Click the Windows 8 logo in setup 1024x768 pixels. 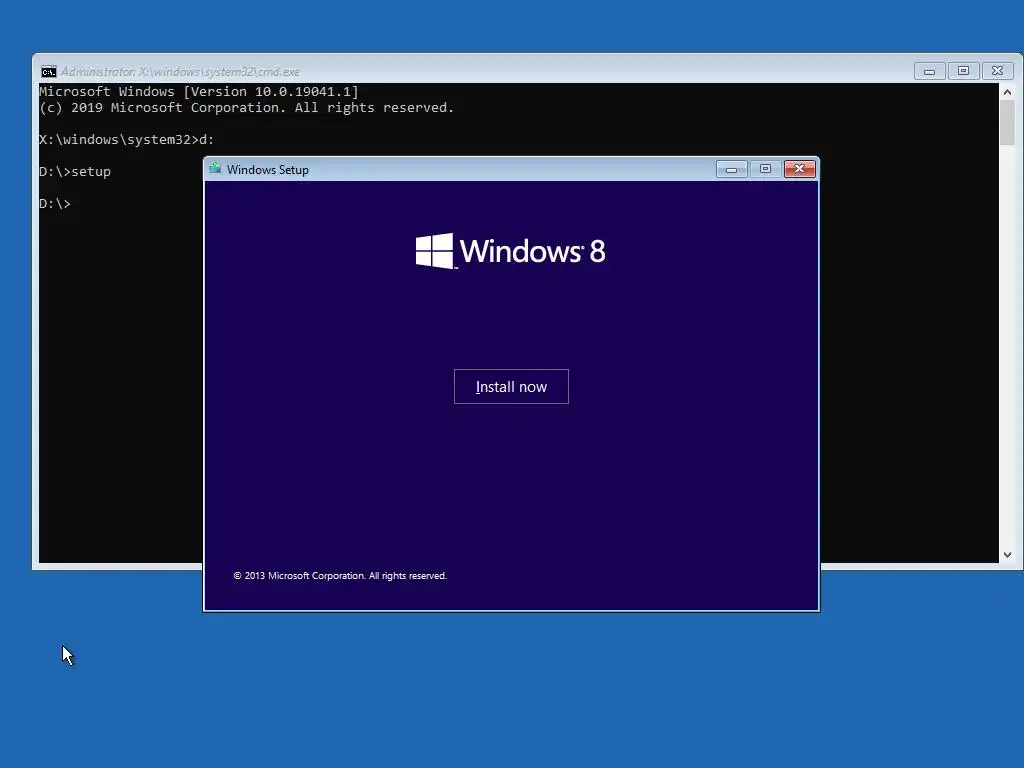(x=511, y=251)
